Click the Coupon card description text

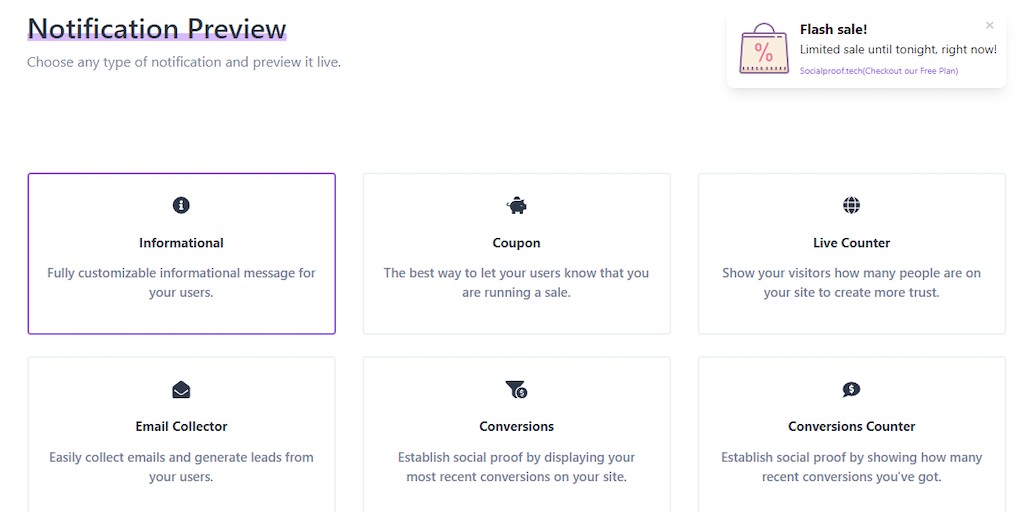[x=516, y=283]
